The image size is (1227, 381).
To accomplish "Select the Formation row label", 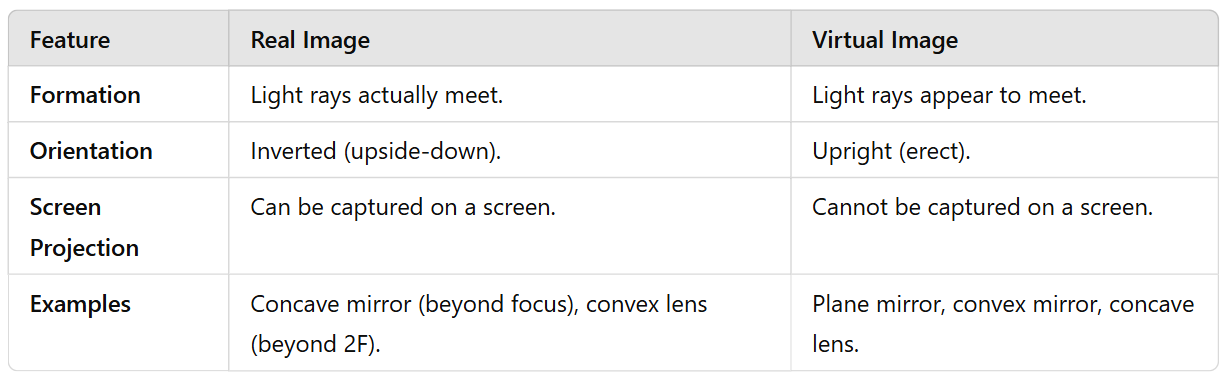I will [85, 95].
